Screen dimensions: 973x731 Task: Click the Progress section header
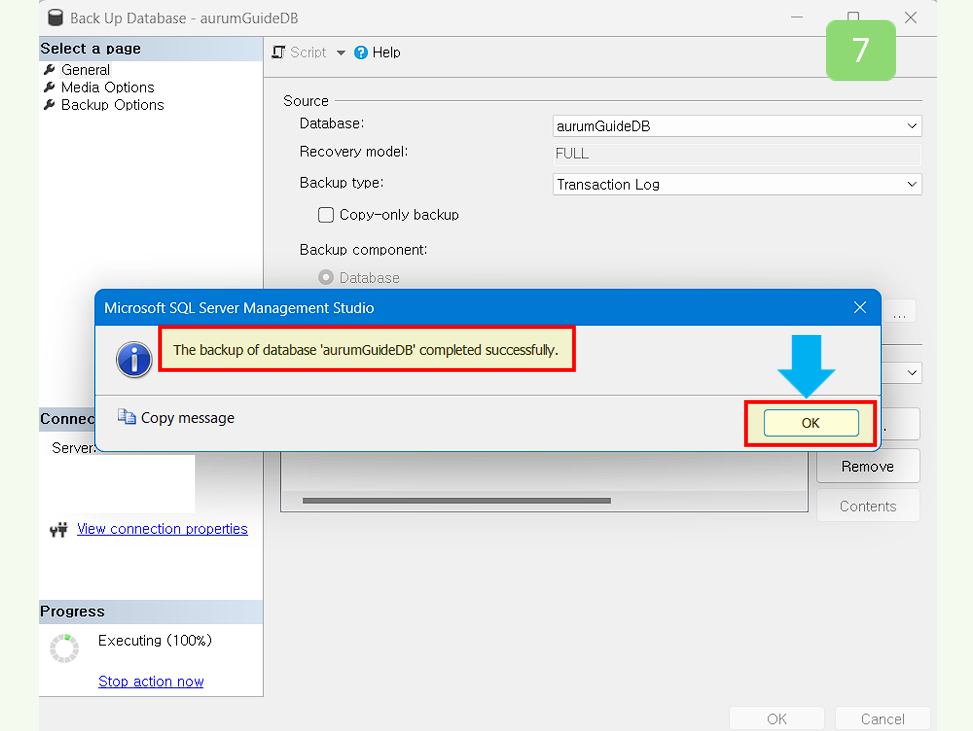(x=151, y=611)
